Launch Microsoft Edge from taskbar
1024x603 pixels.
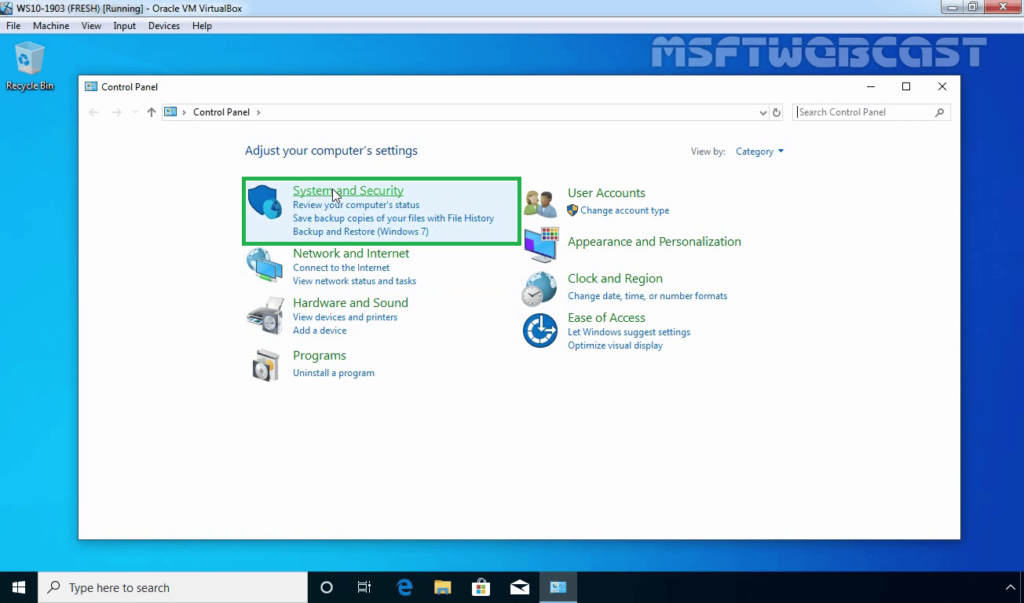(404, 587)
